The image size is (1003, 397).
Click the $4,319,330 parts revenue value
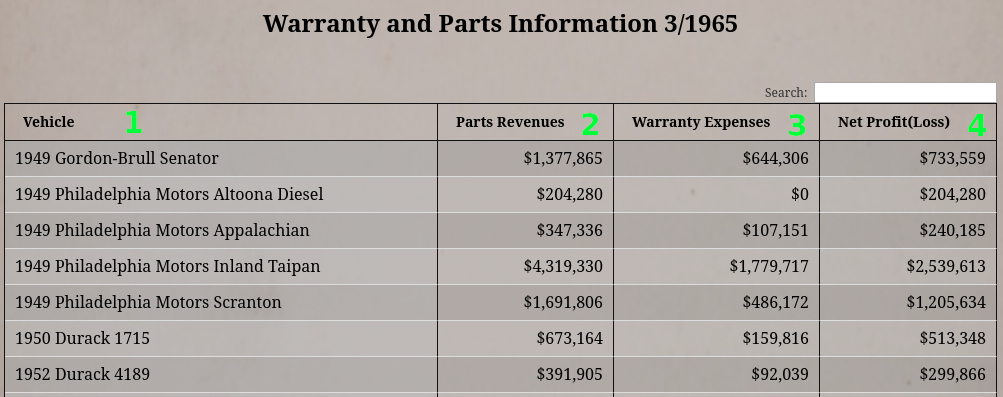[x=563, y=267]
